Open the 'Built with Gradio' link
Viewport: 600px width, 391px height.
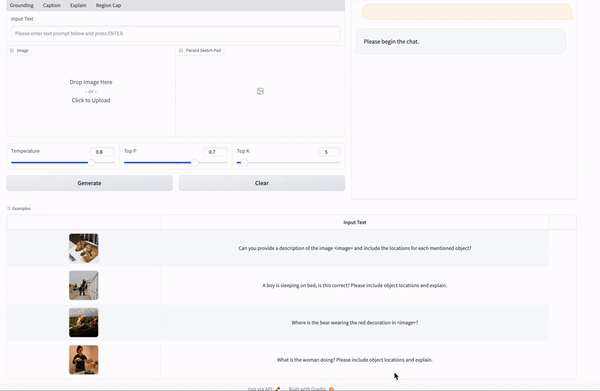pyautogui.click(x=311, y=389)
